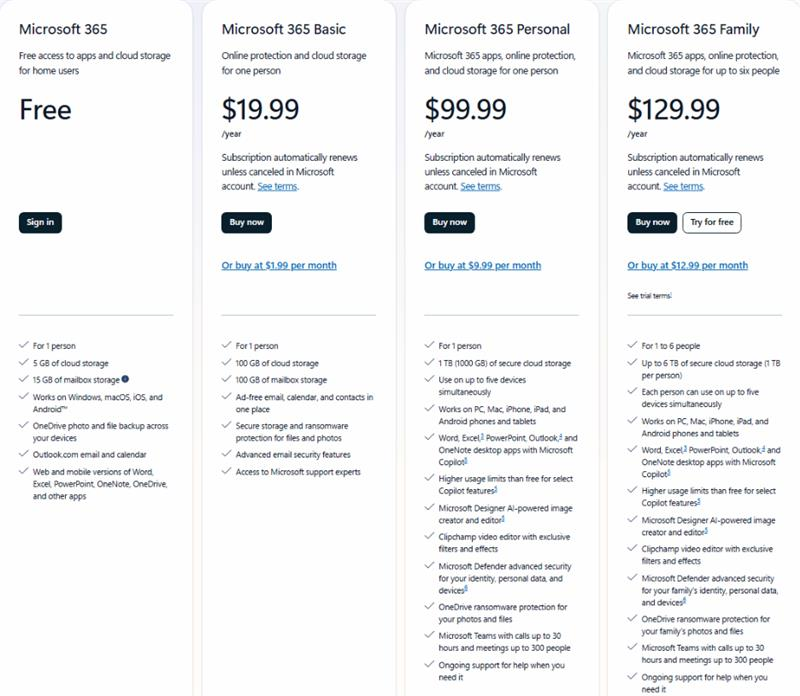The image size is (800, 696).
Task: Click the Microsoft 365 Family plan title
Action: [x=693, y=29]
